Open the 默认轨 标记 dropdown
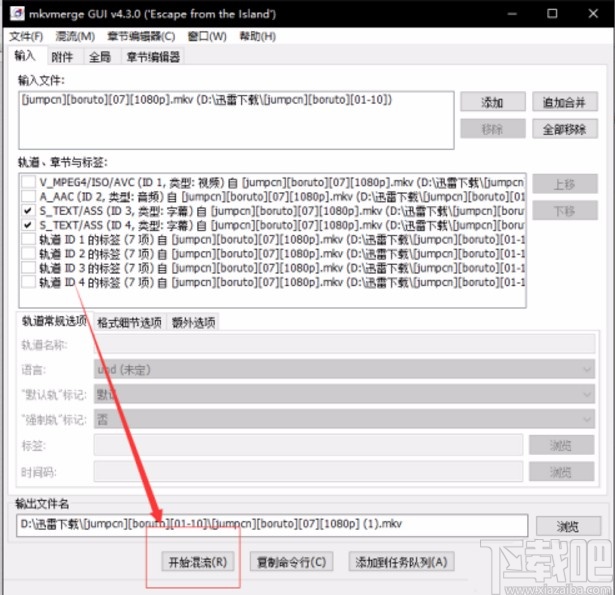The width and height of the screenshot is (615, 595). tap(345, 395)
